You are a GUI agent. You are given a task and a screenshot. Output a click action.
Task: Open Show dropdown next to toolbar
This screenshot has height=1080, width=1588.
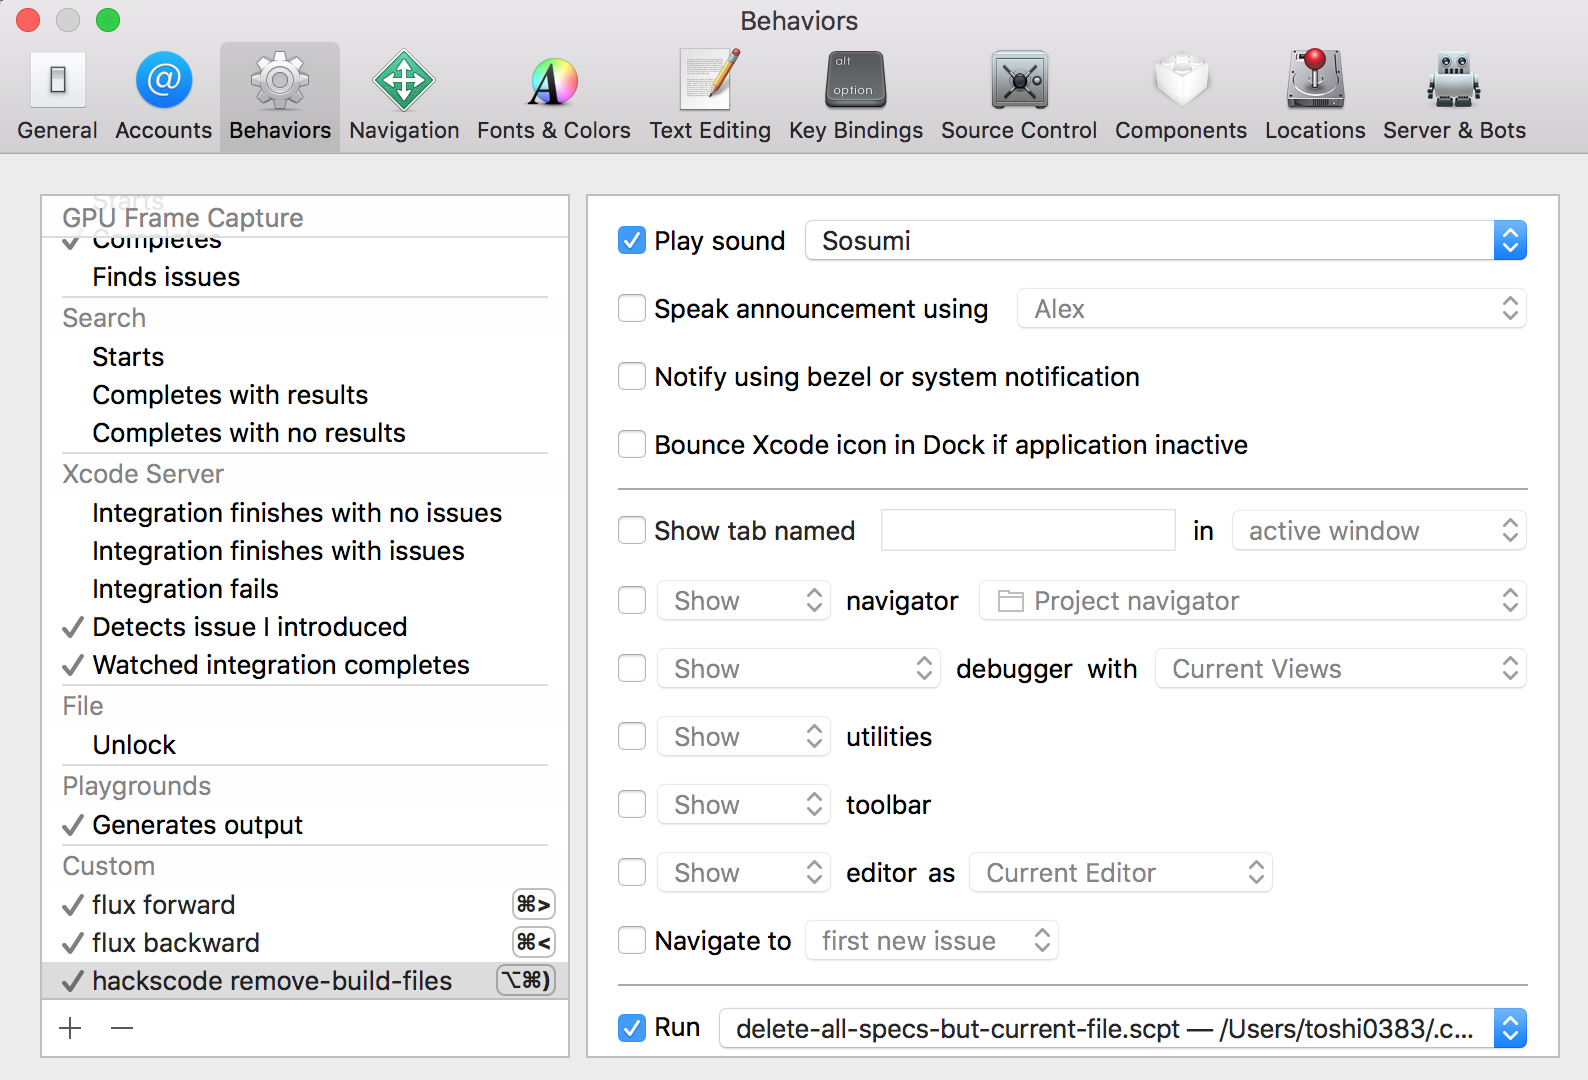pos(744,804)
